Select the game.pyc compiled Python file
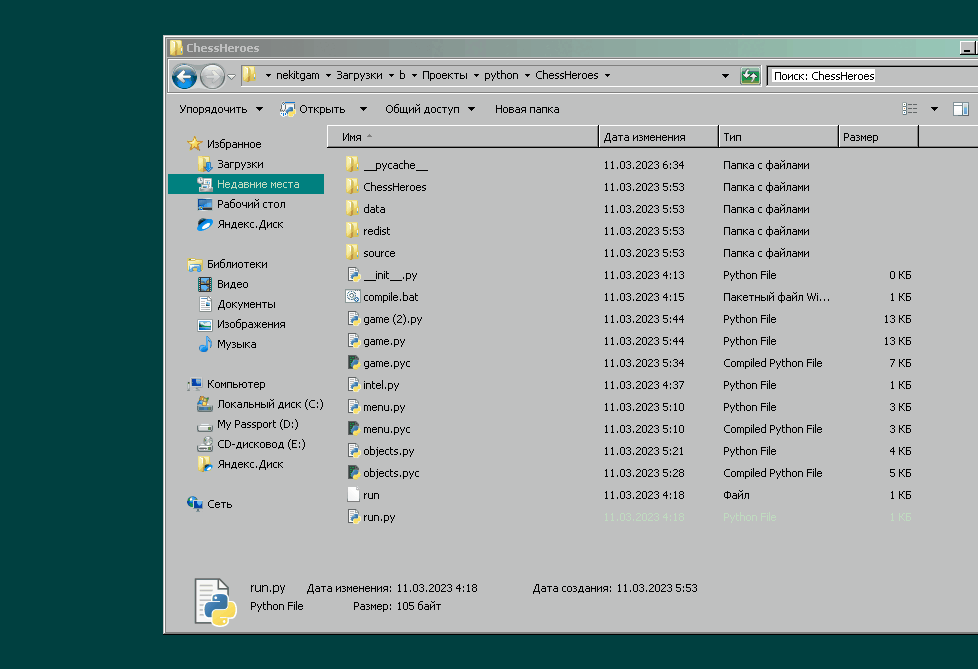 352,363
